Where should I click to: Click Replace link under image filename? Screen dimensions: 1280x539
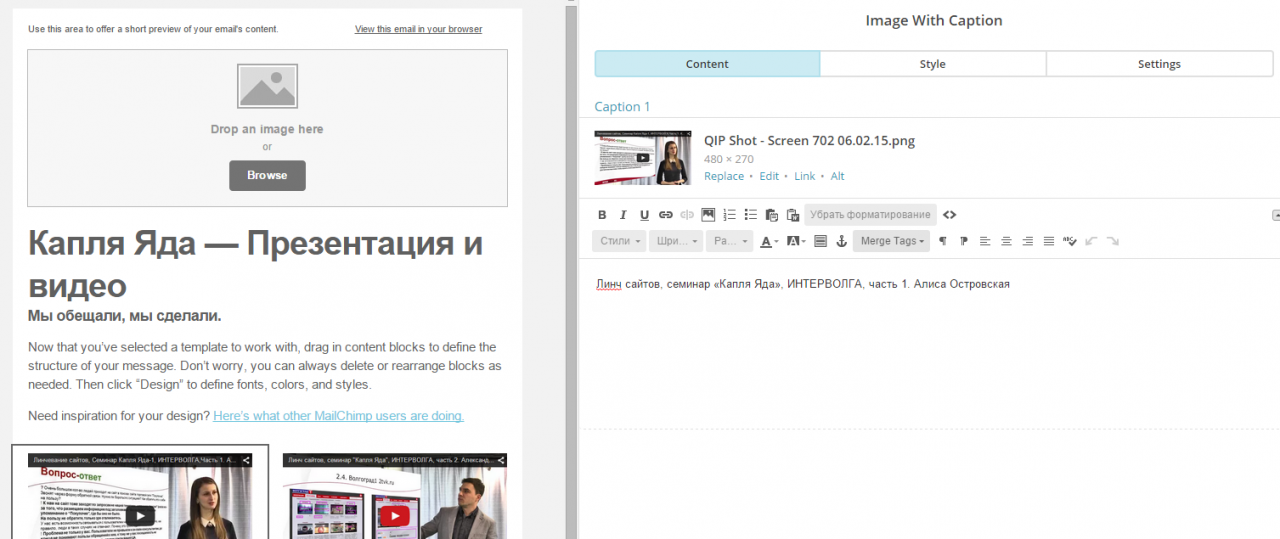[x=724, y=176]
